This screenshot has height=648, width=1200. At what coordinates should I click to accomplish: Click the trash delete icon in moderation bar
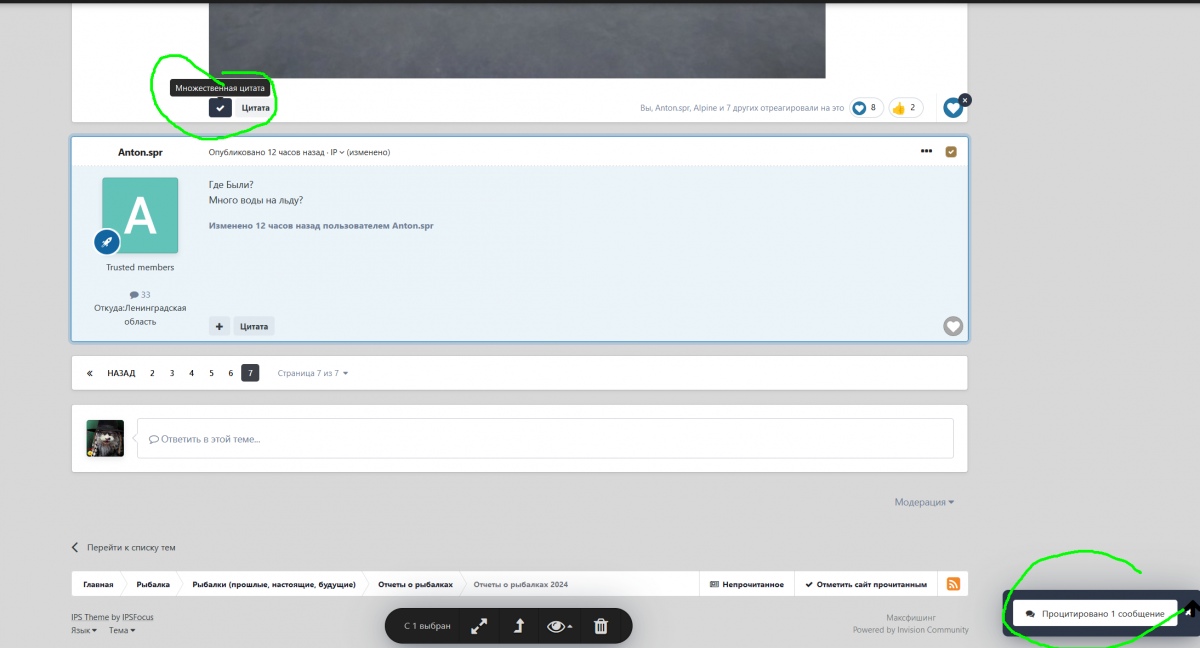point(601,626)
